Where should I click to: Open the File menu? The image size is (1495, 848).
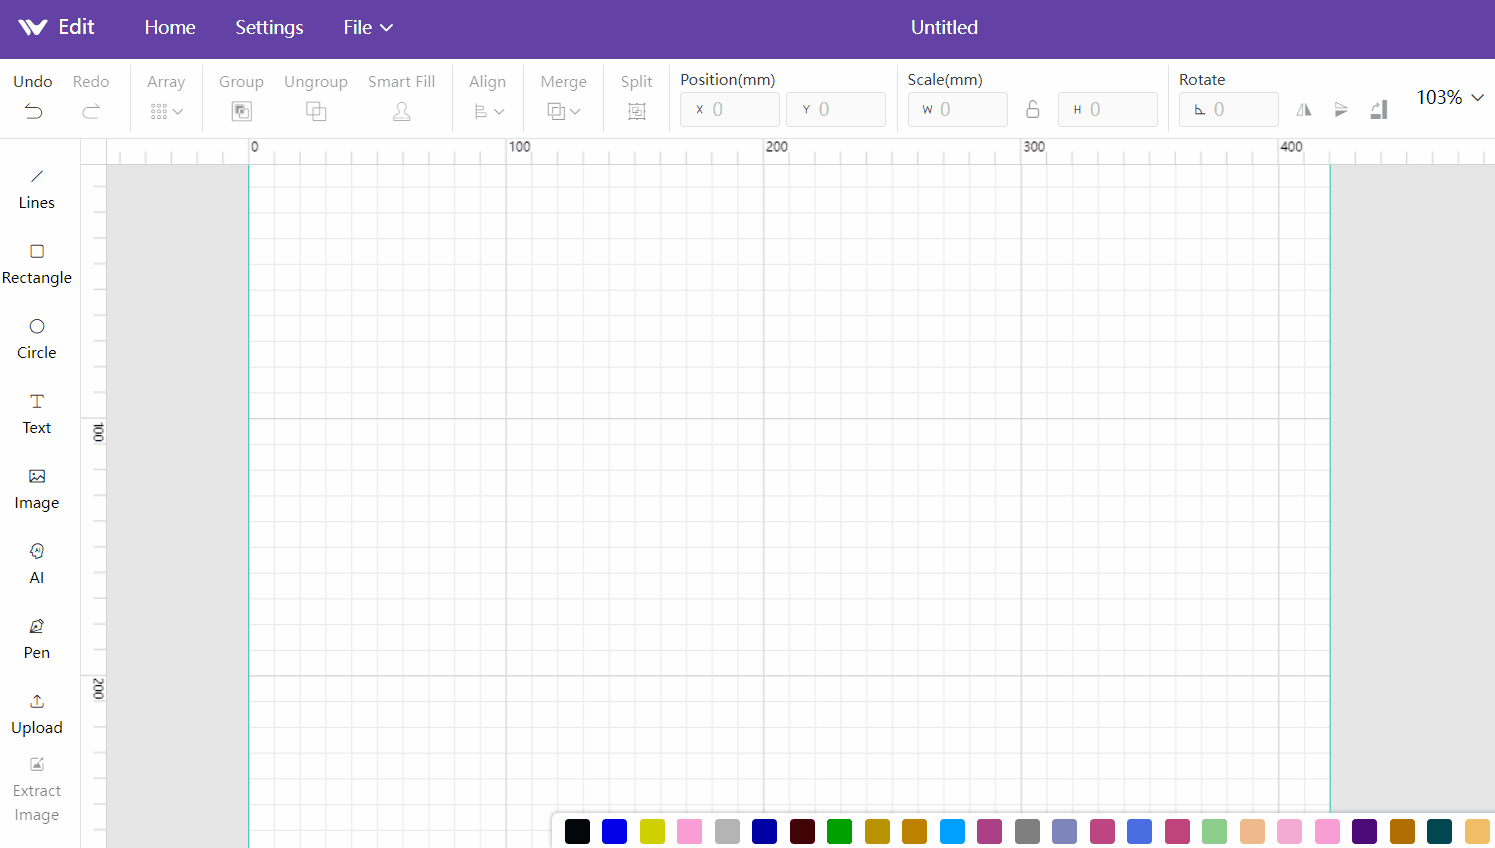pyautogui.click(x=368, y=28)
